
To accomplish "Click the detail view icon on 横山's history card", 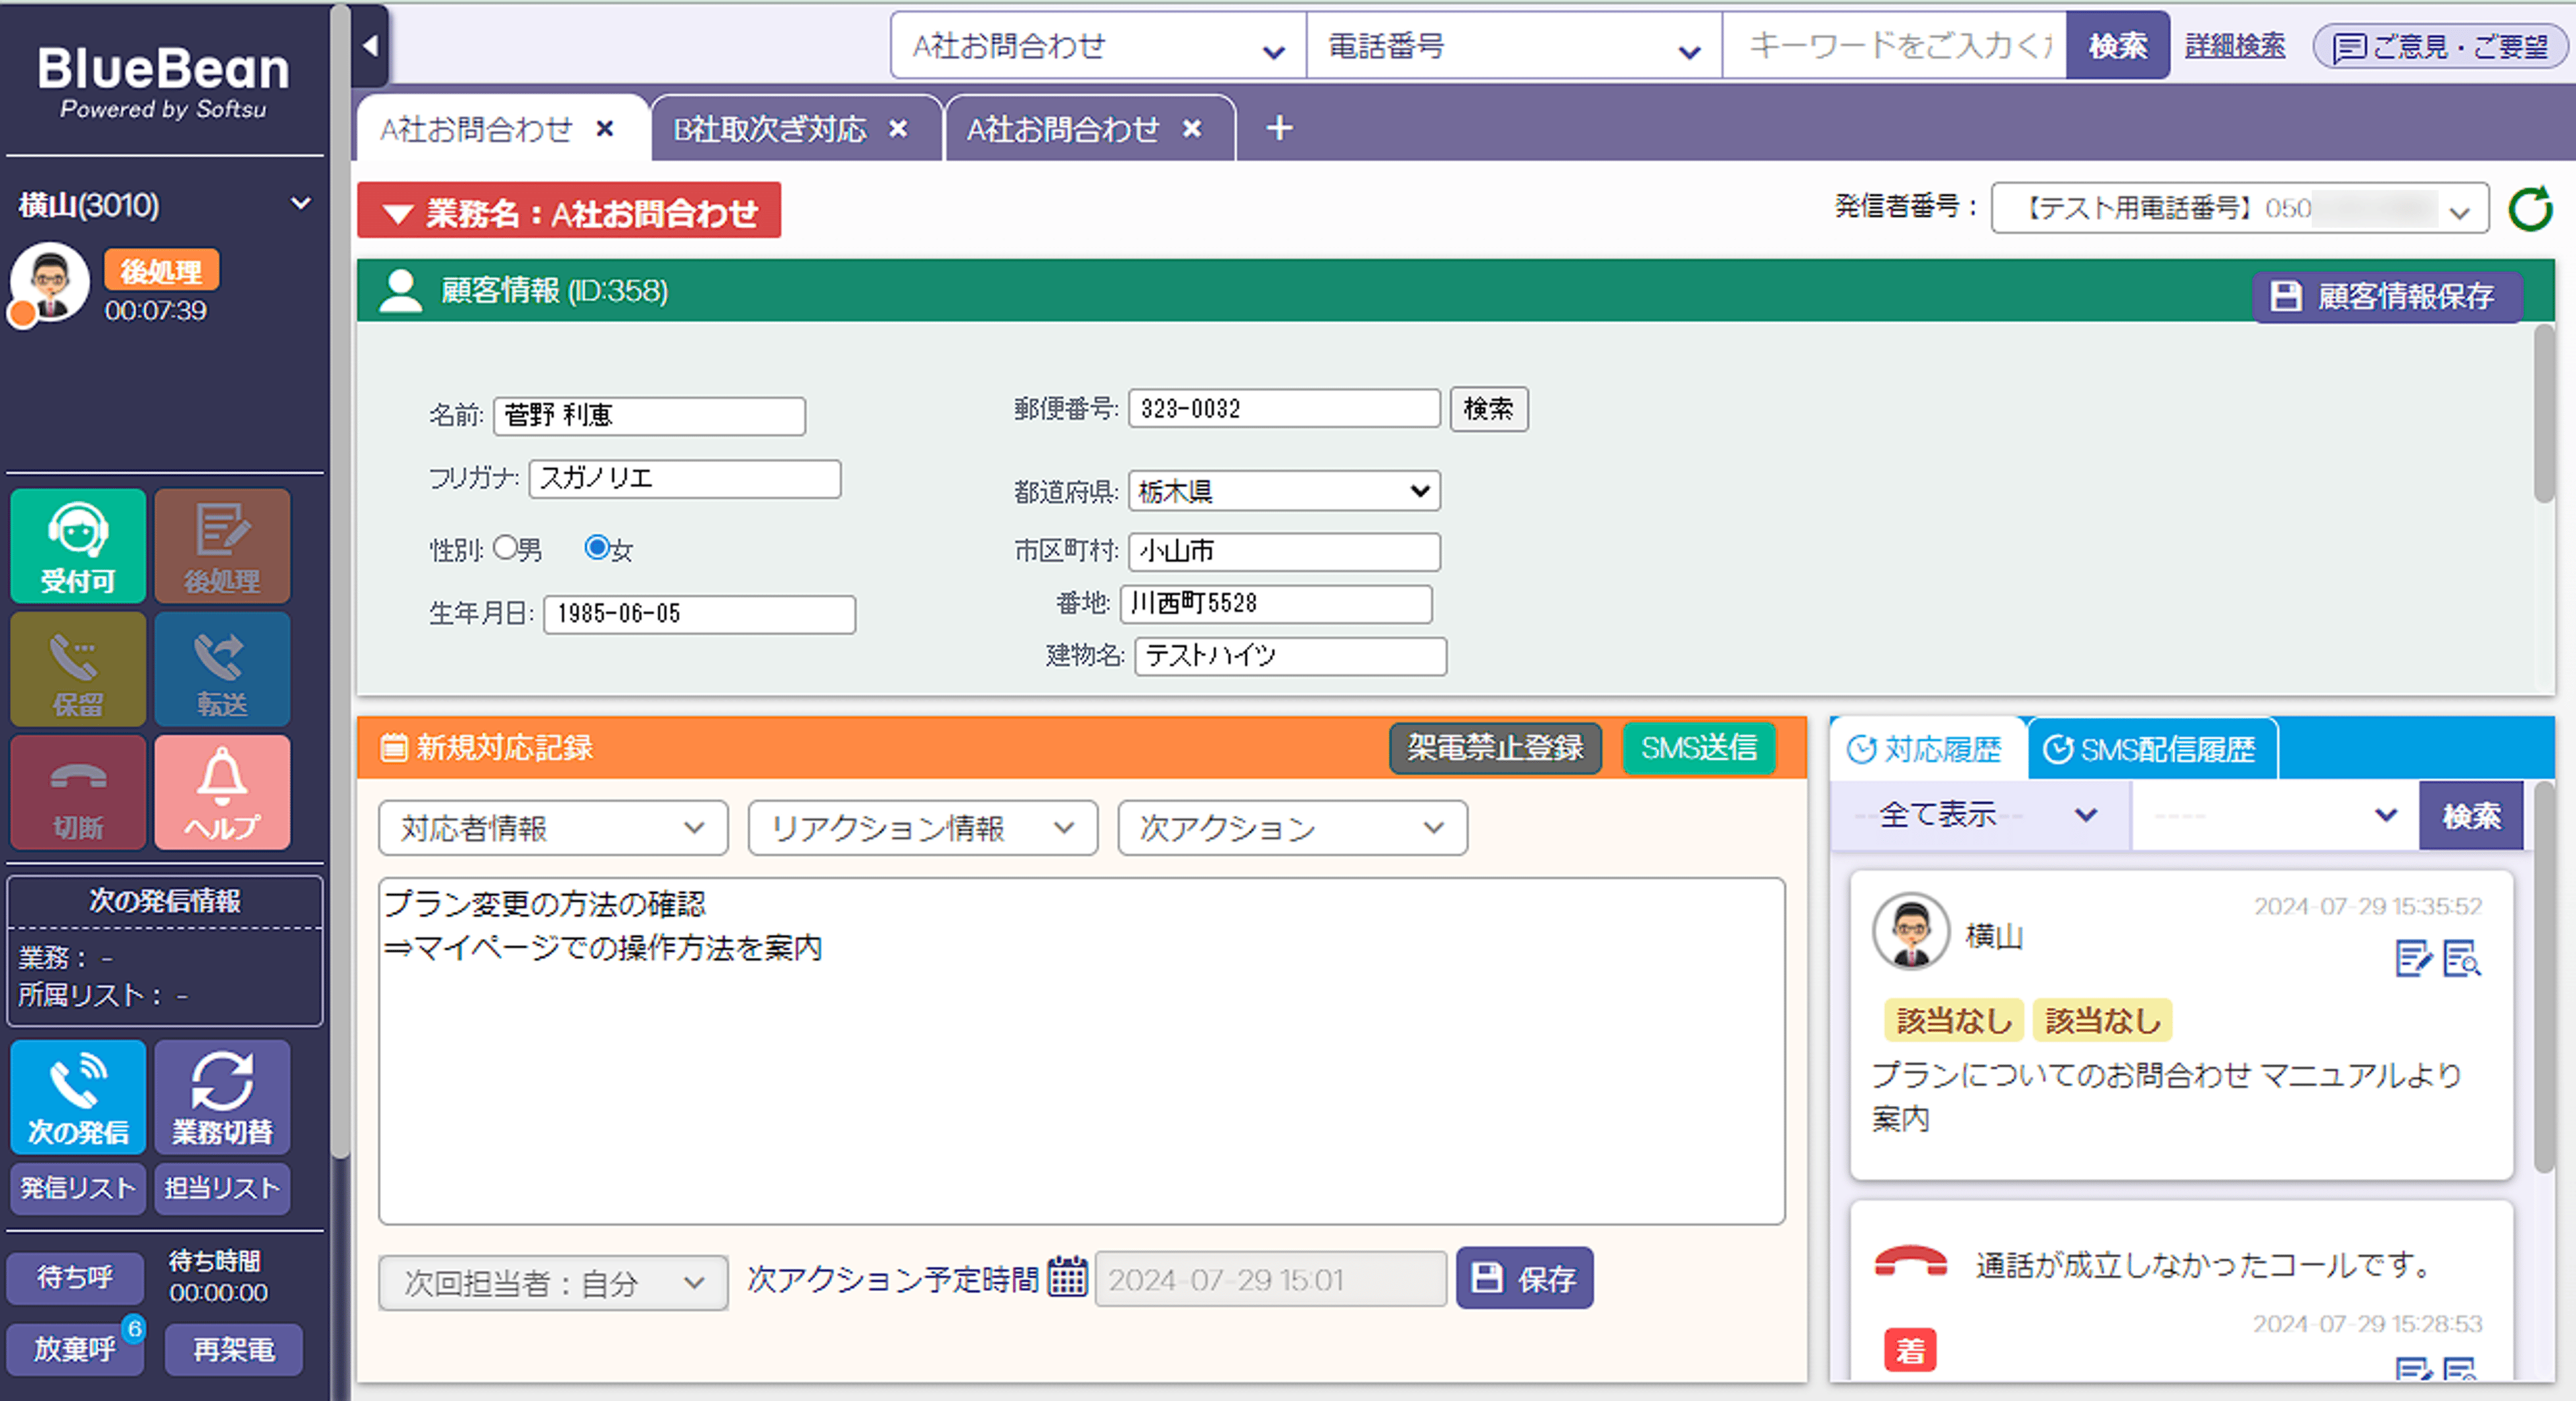I will [x=2462, y=959].
